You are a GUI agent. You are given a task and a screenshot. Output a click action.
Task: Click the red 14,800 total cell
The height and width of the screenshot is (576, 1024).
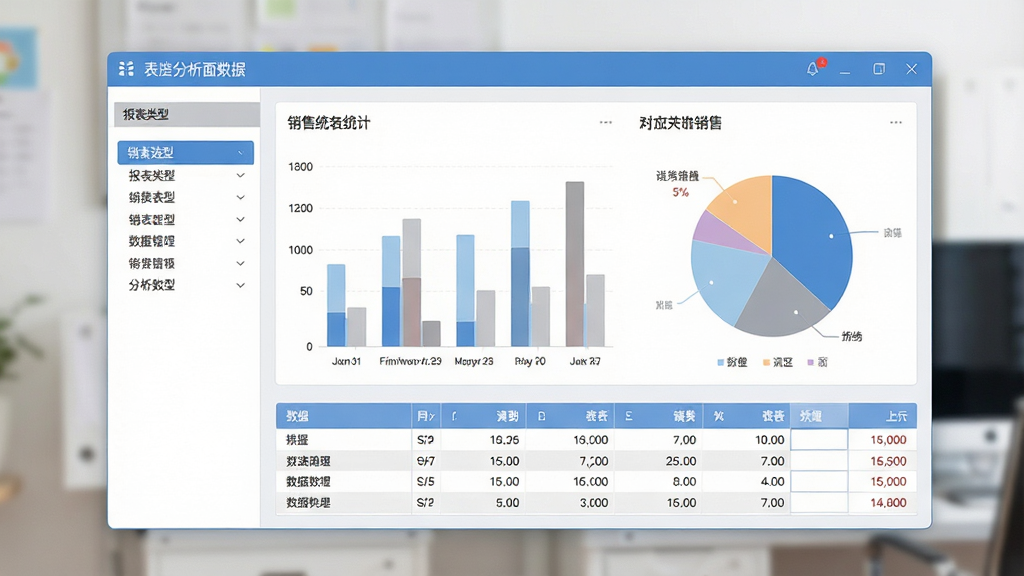[888, 503]
